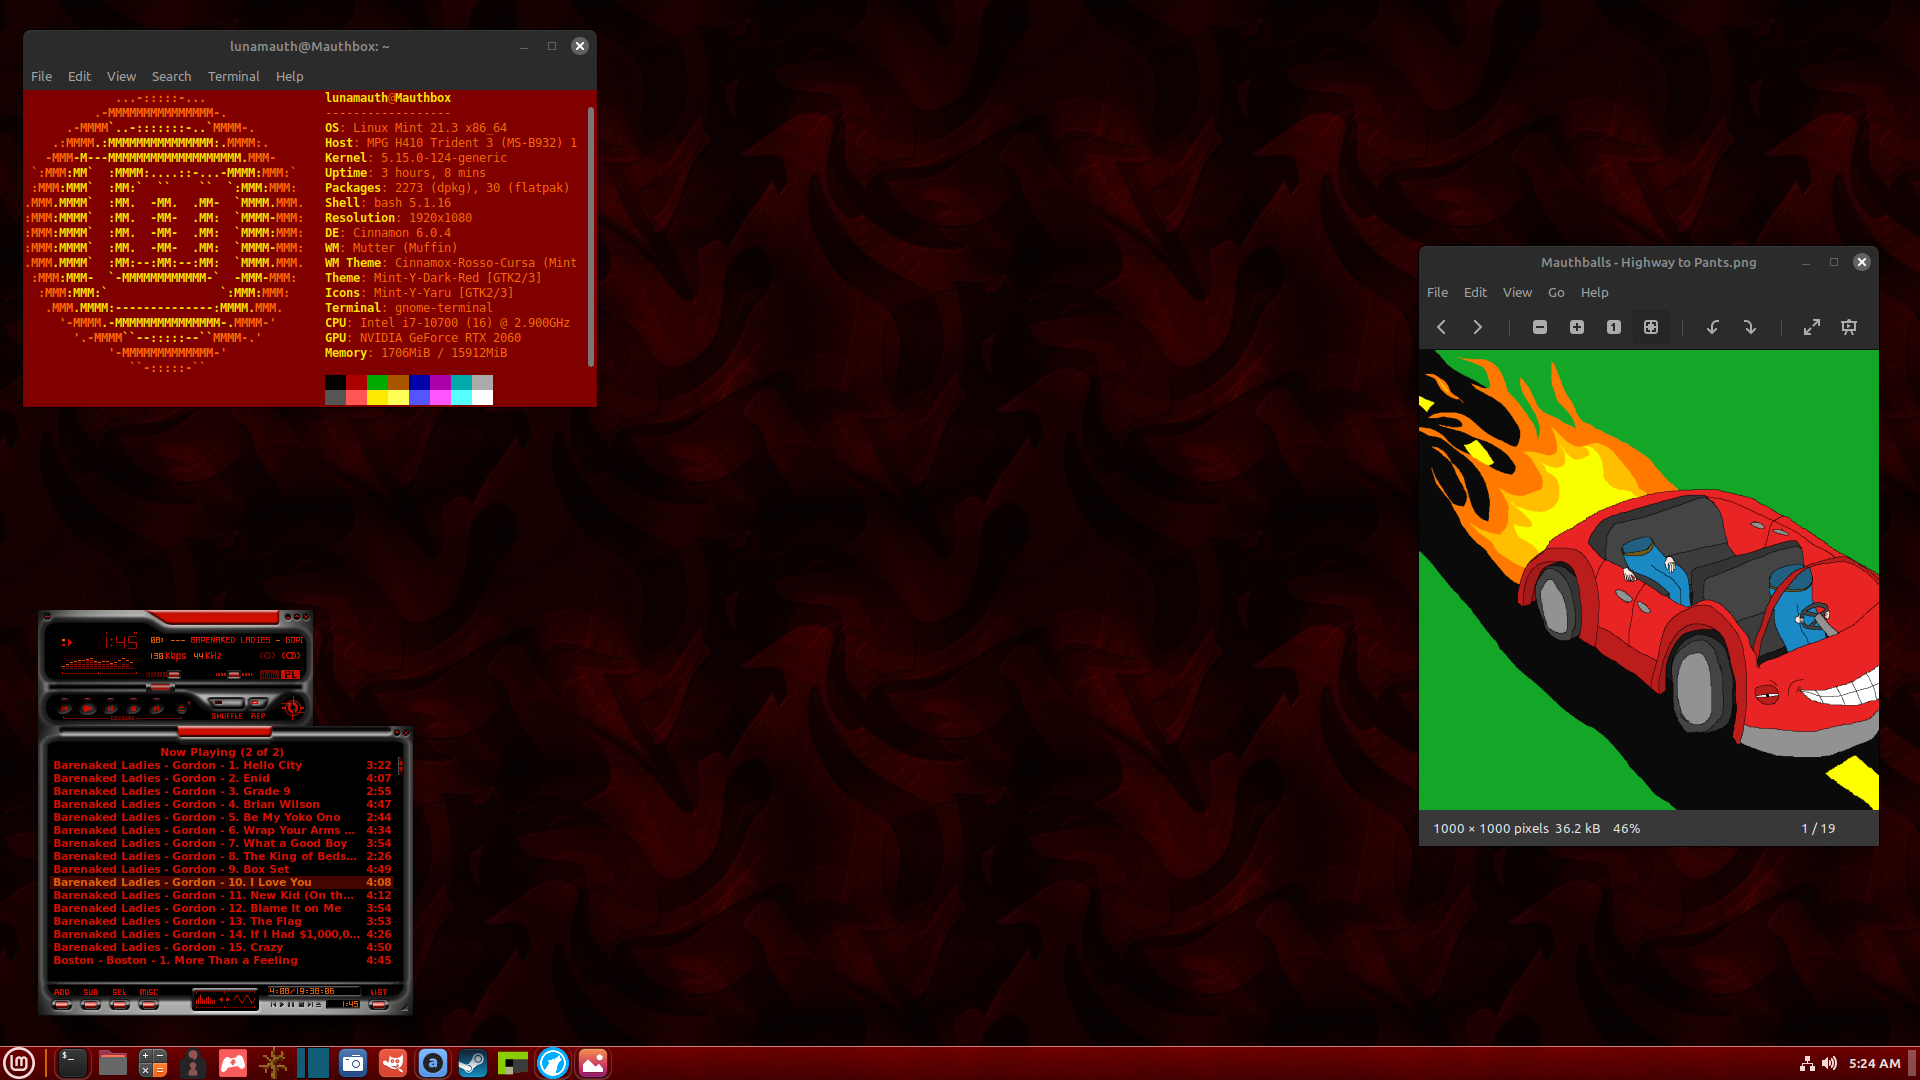Click the playlist SEL button
Image resolution: width=1920 pixels, height=1080 pixels.
coord(120,1005)
